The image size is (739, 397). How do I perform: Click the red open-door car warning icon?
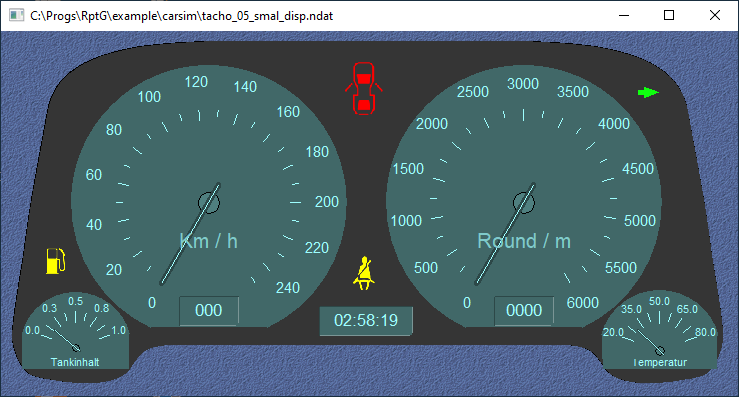pos(363,88)
